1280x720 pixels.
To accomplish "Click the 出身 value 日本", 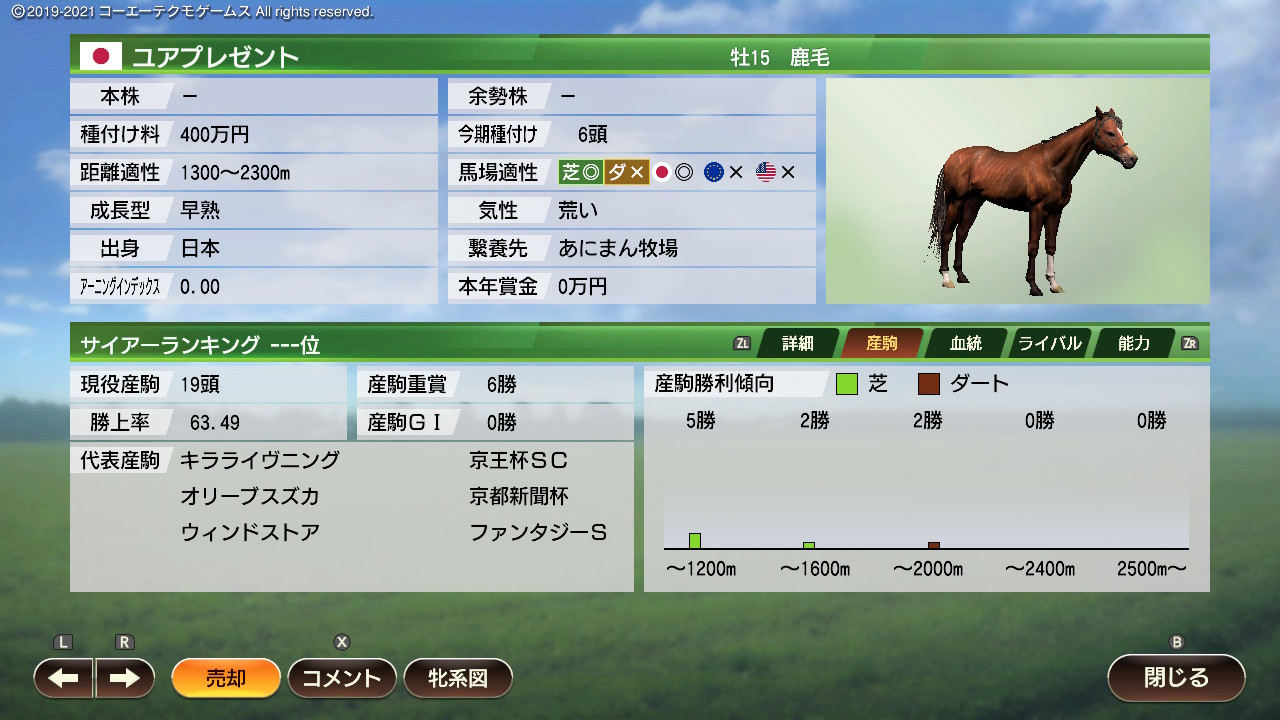I will click(200, 248).
